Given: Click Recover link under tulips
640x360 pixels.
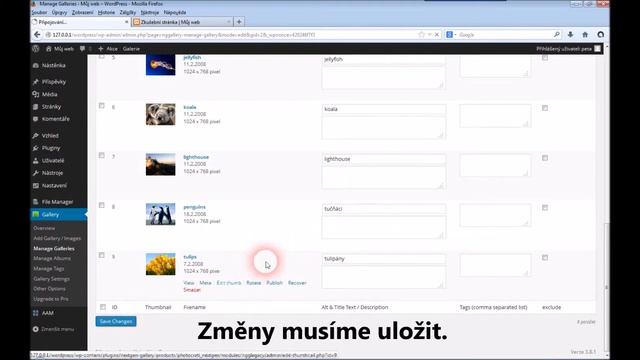Looking at the screenshot, I should click(297, 282).
